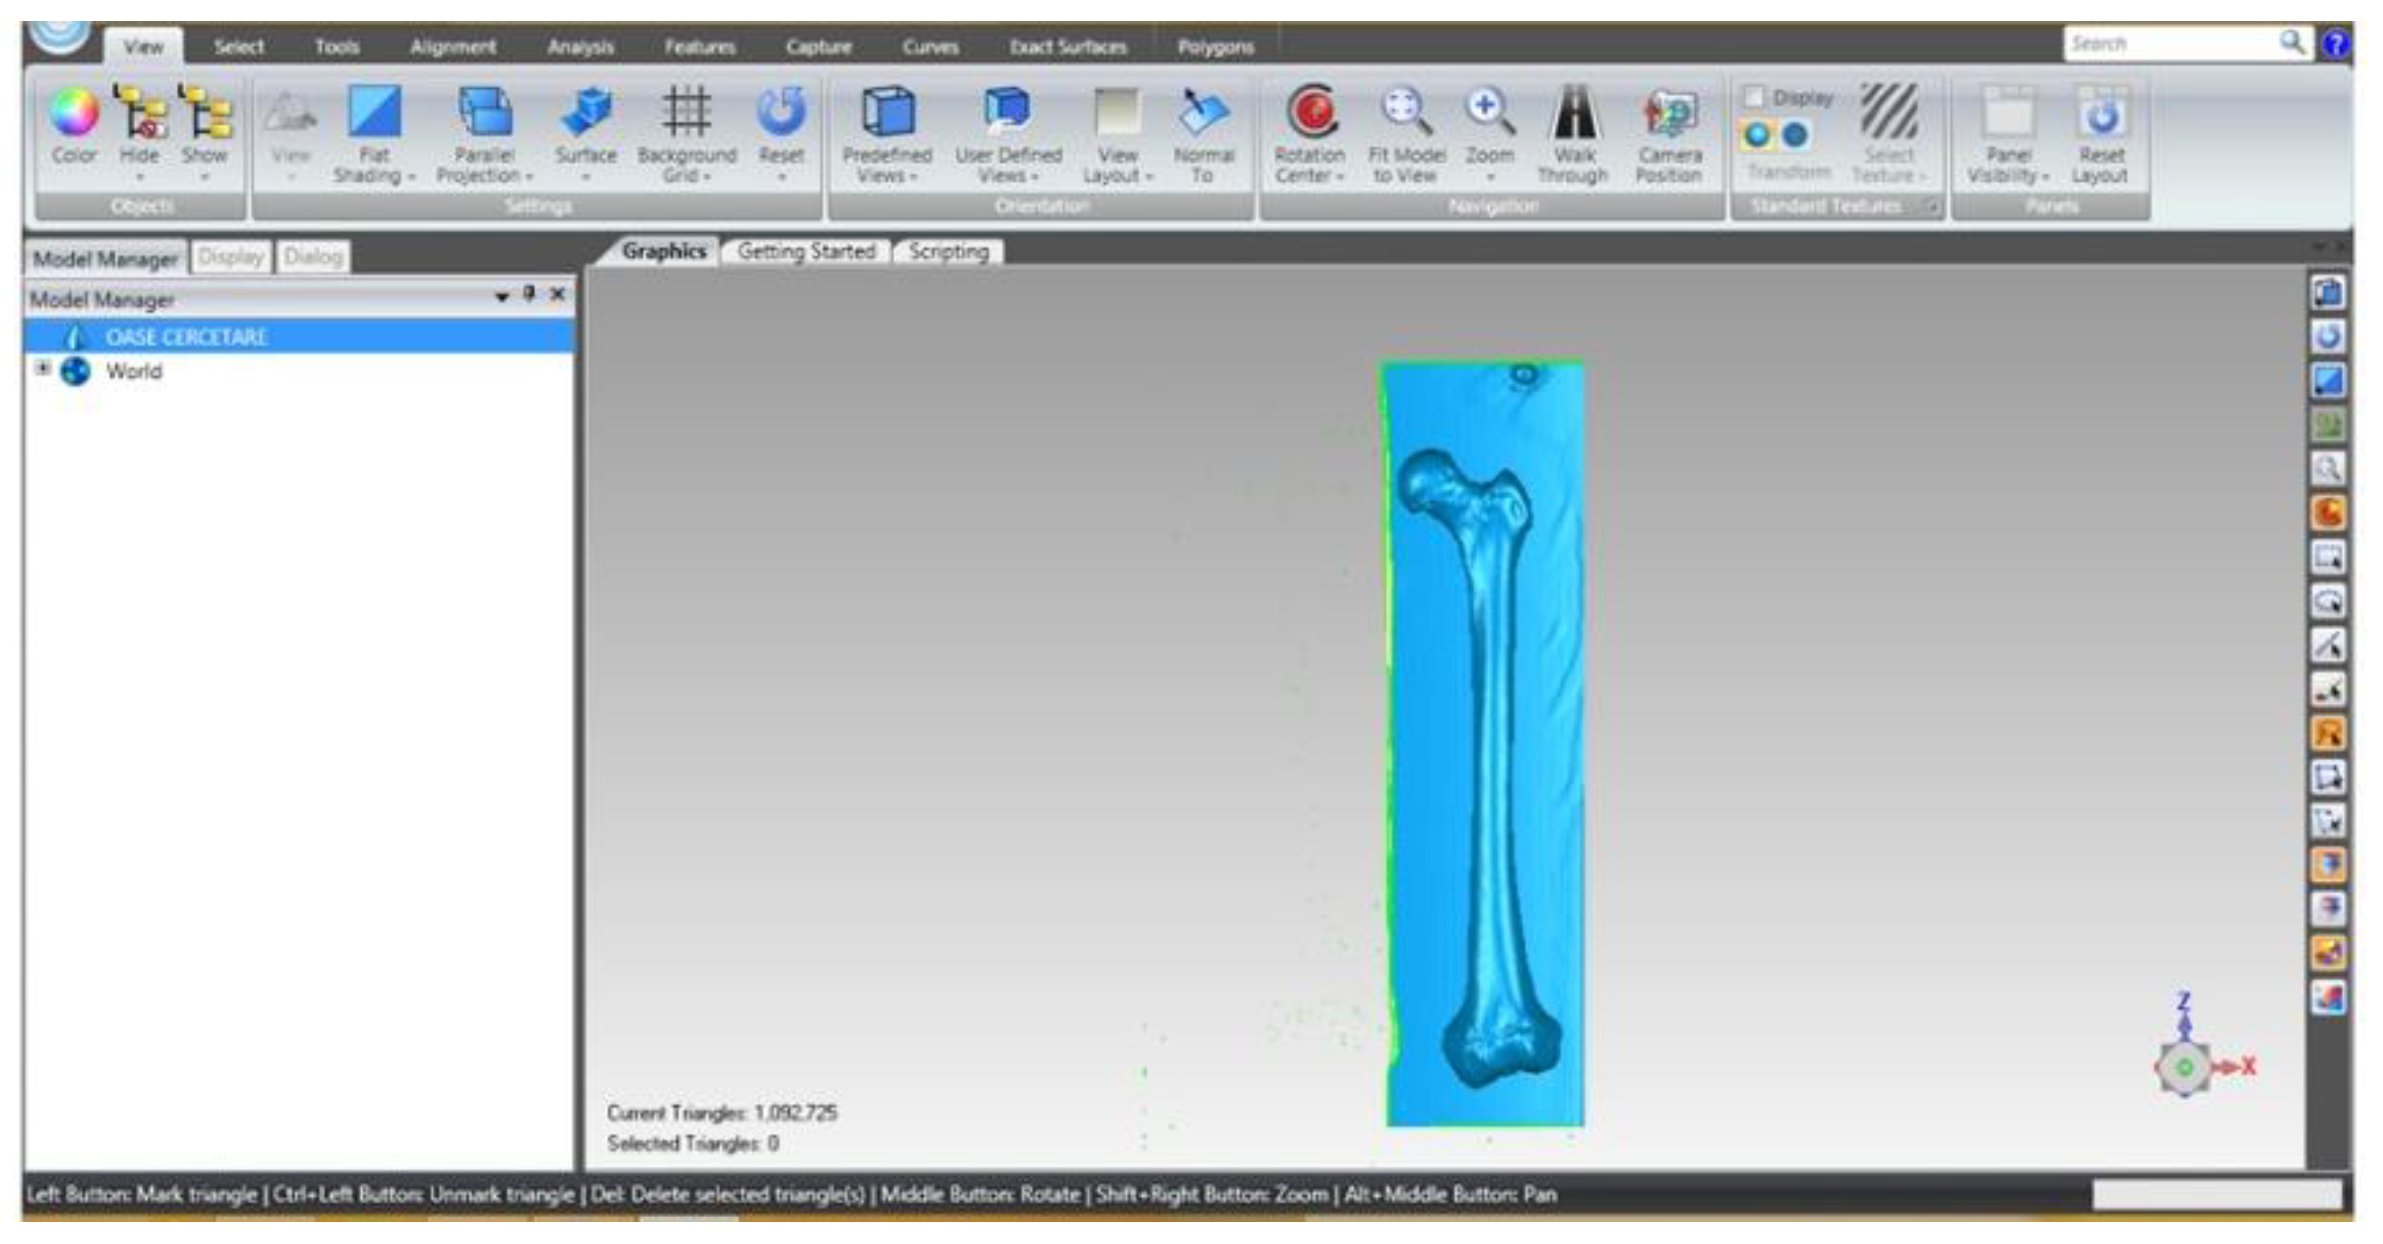
Task: Open the Color palette tool
Action: 74,112
